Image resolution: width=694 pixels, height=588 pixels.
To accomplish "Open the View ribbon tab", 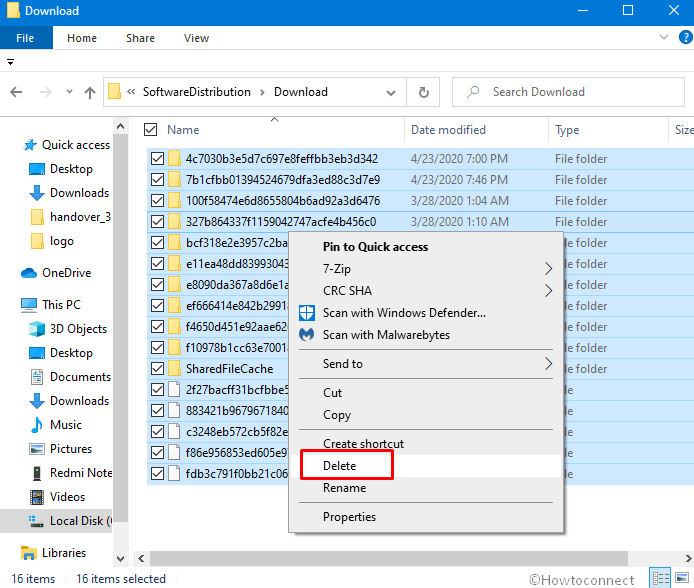I will point(197,38).
